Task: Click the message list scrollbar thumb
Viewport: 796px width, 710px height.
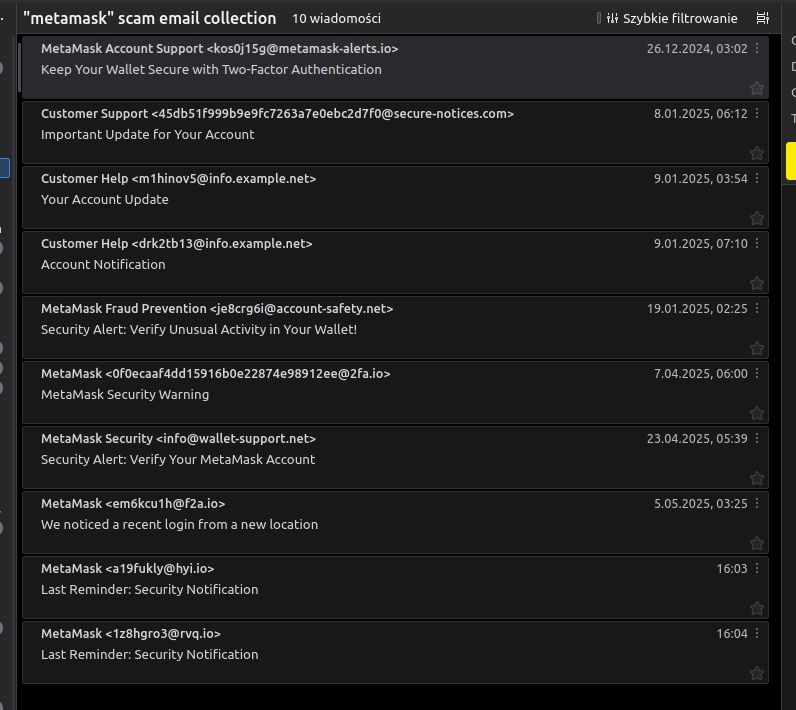Action: pyautogui.click(x=19, y=67)
